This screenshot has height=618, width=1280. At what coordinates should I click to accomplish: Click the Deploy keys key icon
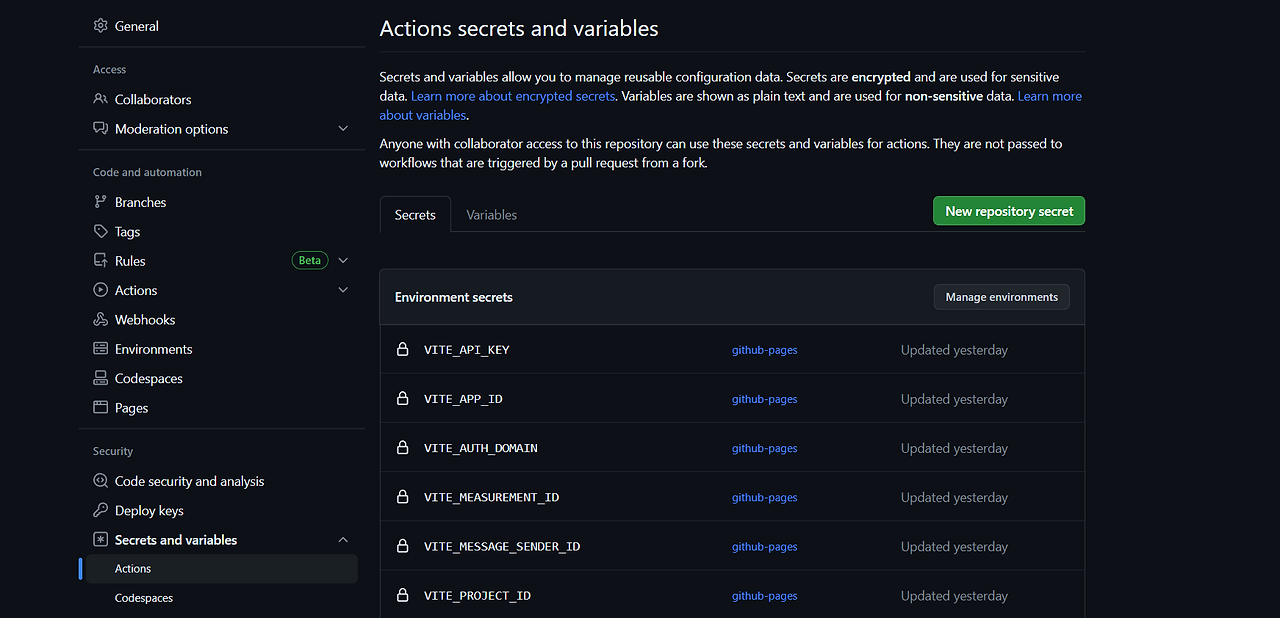pyautogui.click(x=100, y=510)
